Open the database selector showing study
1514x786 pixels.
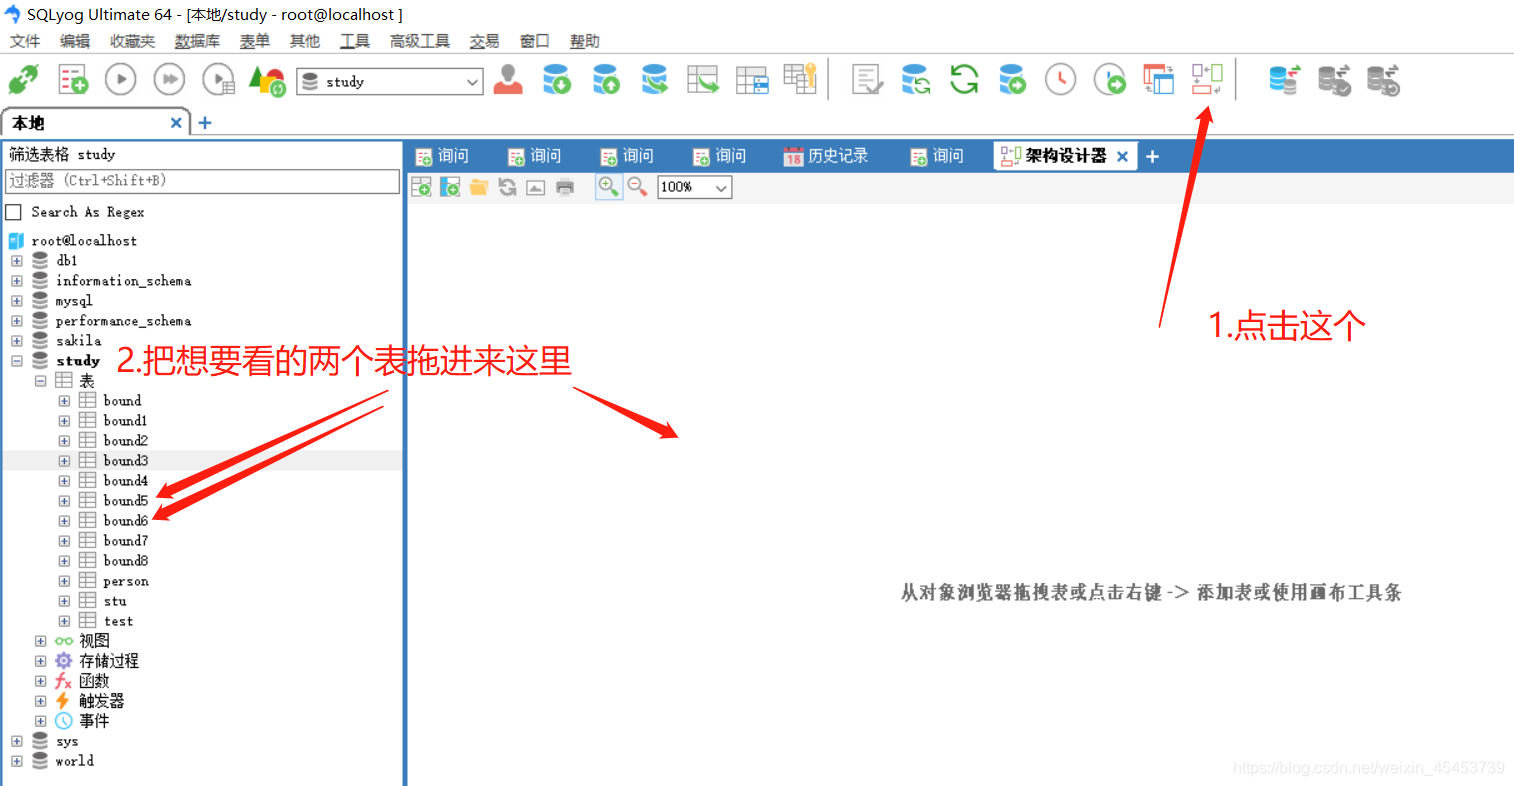[x=389, y=81]
